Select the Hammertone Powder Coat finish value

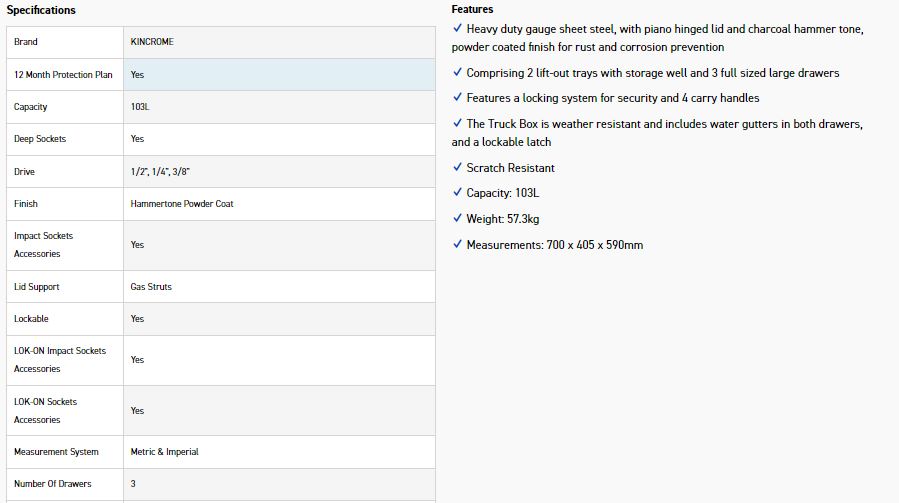click(182, 204)
